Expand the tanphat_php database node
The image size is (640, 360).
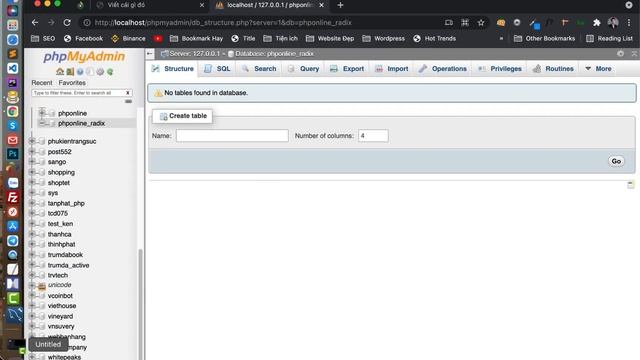(x=32, y=203)
